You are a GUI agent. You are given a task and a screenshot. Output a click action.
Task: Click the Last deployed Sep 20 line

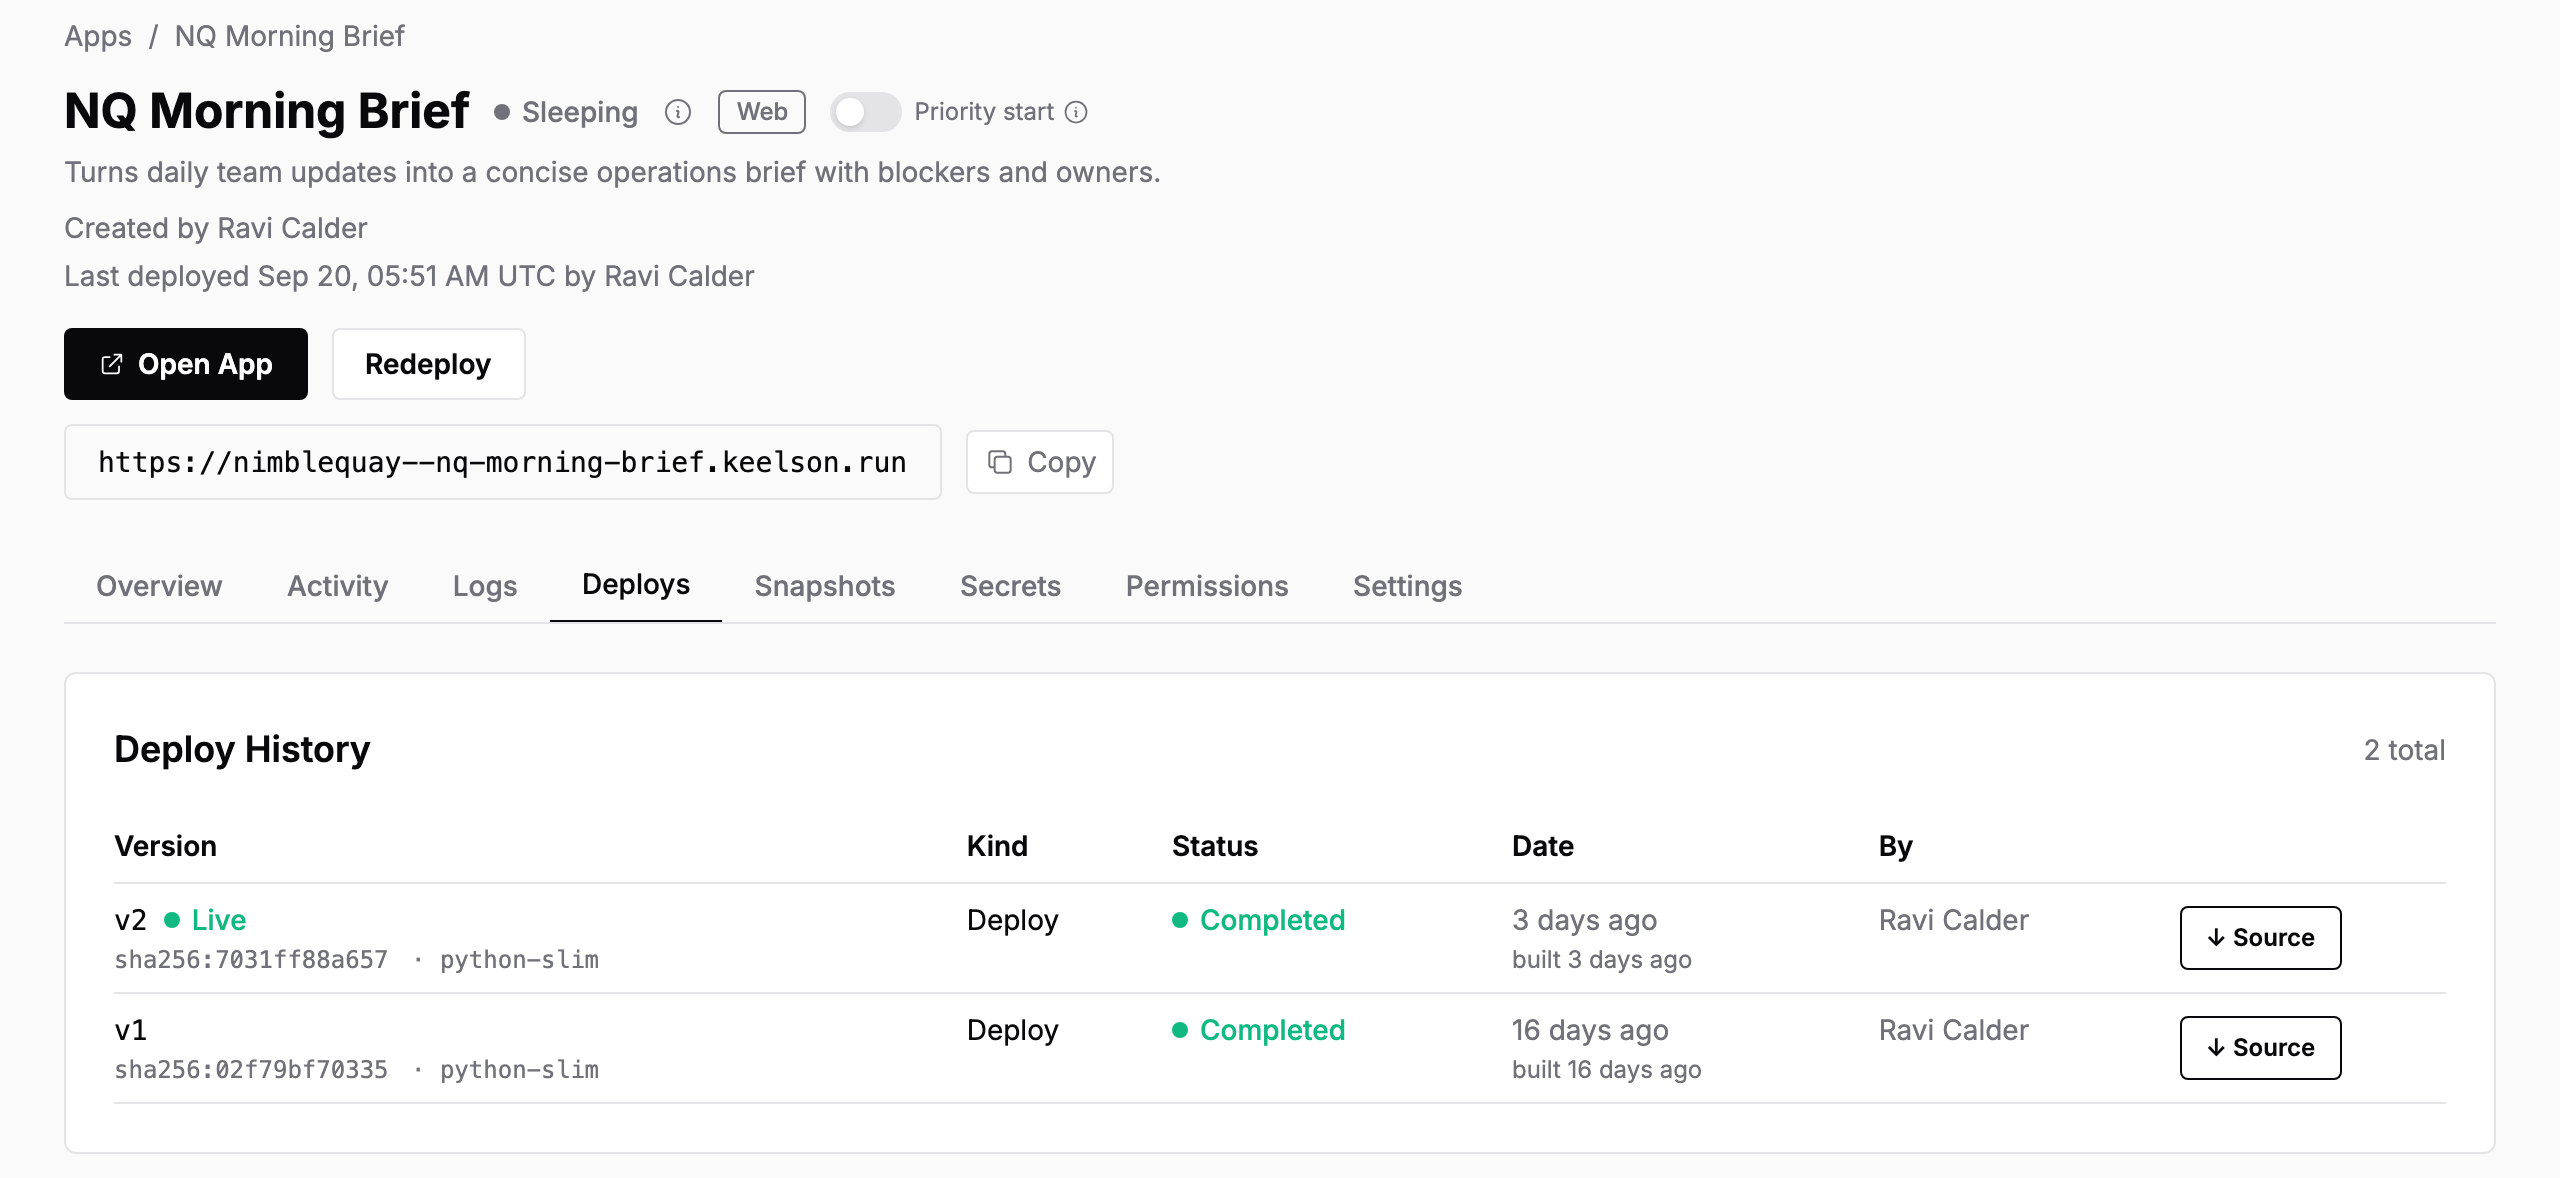[409, 276]
